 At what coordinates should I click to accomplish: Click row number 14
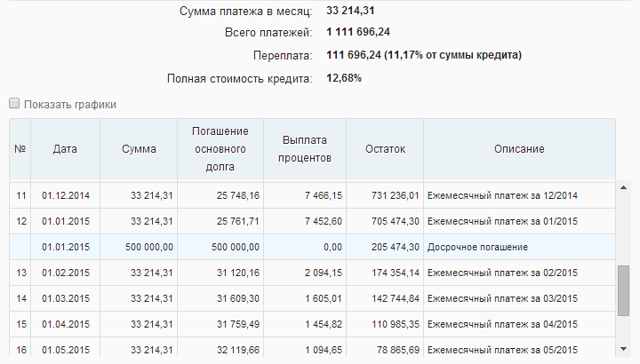point(21,299)
